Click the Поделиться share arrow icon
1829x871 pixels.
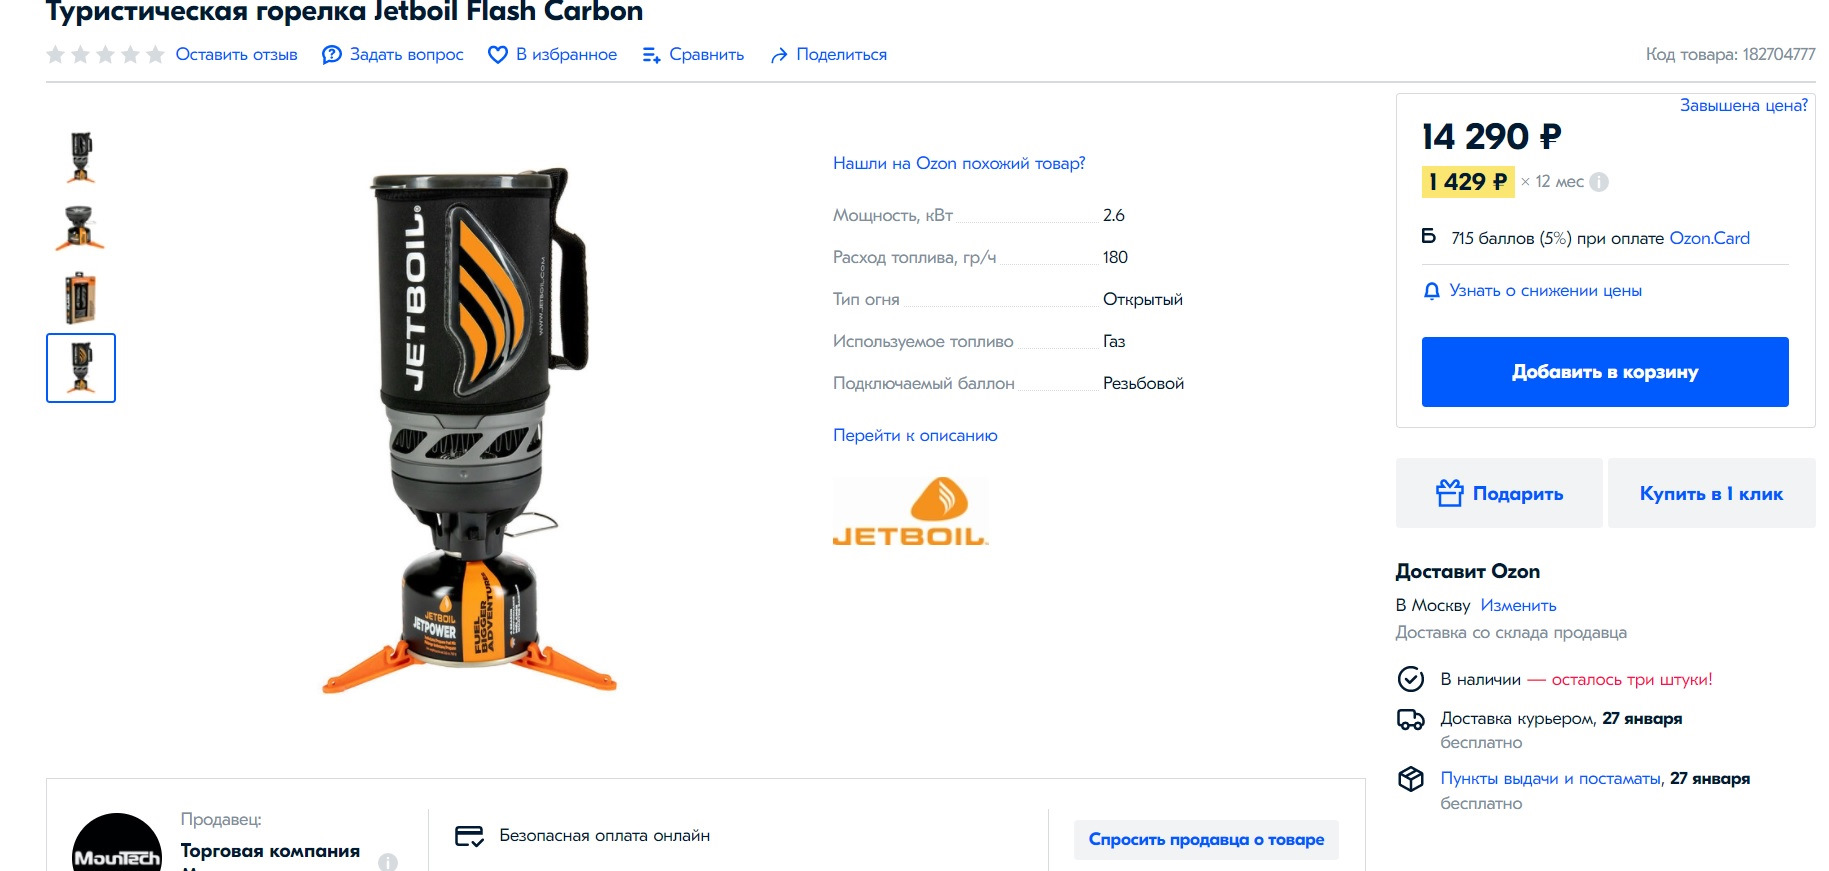779,55
